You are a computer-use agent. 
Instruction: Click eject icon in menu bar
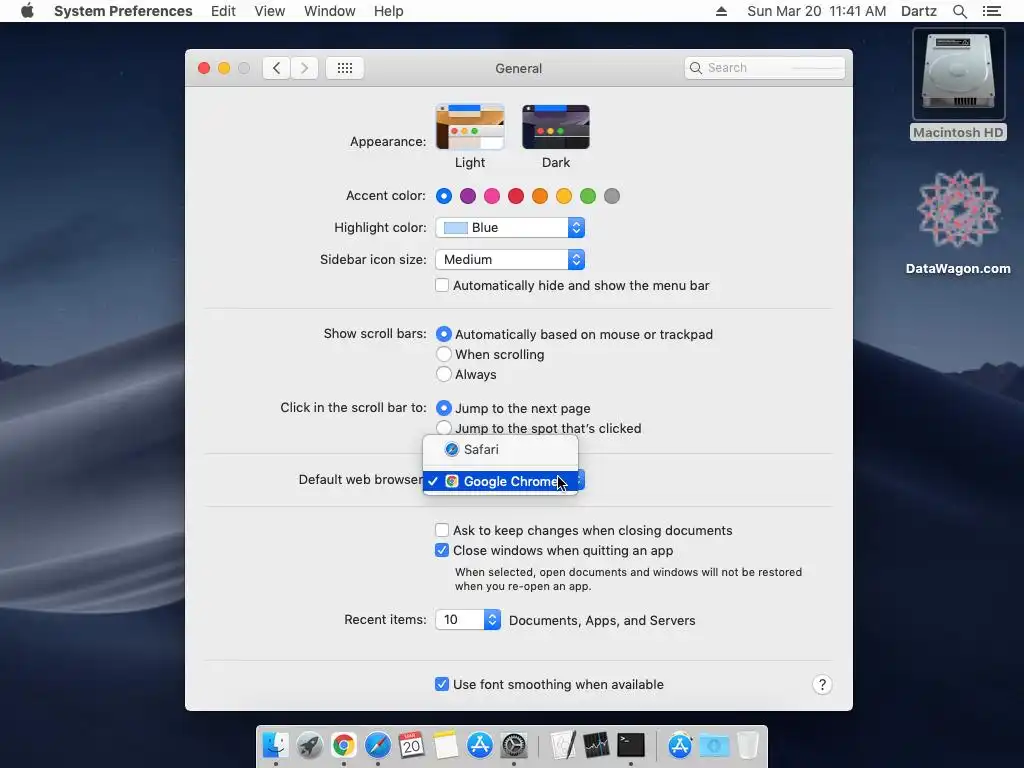721,11
